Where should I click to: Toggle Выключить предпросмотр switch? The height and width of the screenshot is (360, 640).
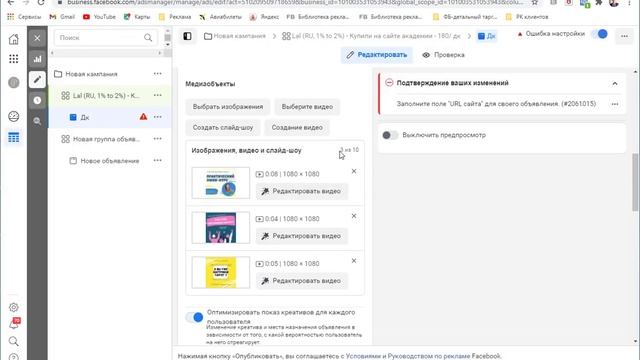pyautogui.click(x=390, y=135)
